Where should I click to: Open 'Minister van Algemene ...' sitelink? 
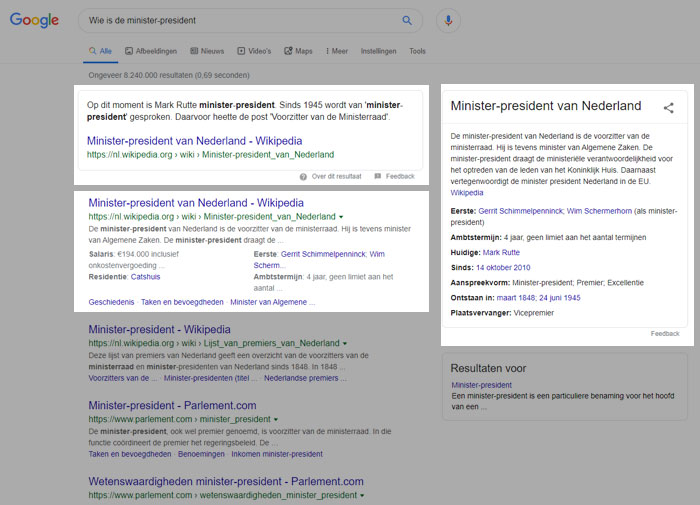tap(273, 302)
